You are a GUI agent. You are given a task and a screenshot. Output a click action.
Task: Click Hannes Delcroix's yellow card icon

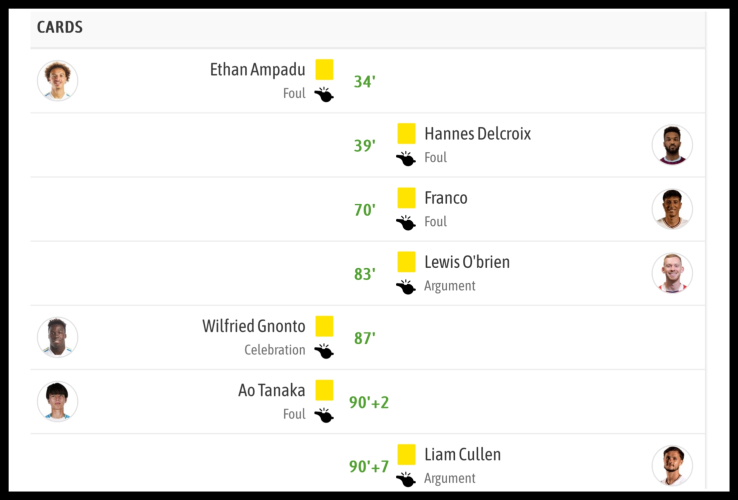[x=406, y=133]
